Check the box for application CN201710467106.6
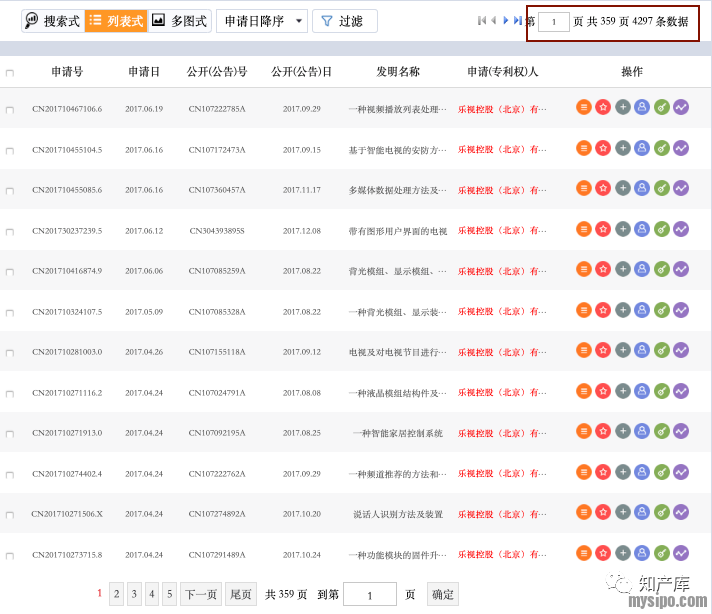Viewport: 712px width, 614px height. point(10,110)
